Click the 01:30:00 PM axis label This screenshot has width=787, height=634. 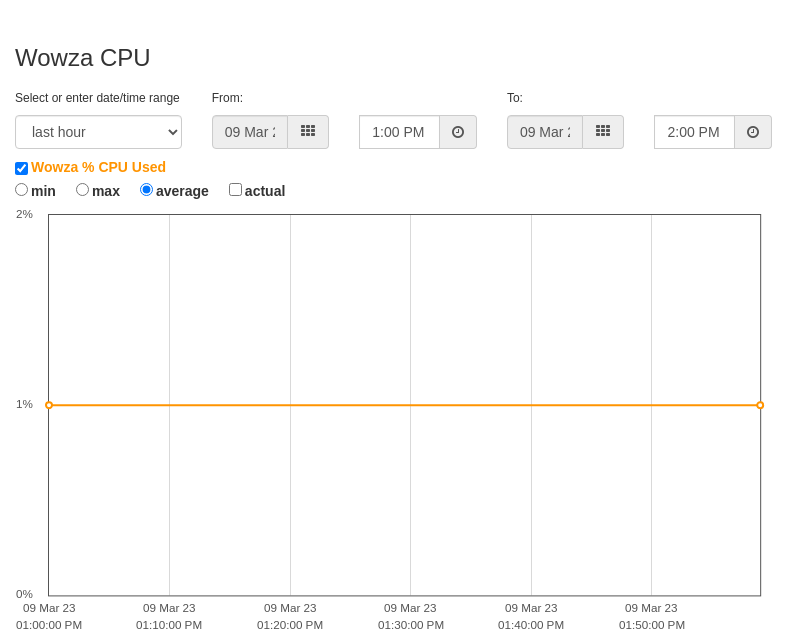click(x=411, y=625)
